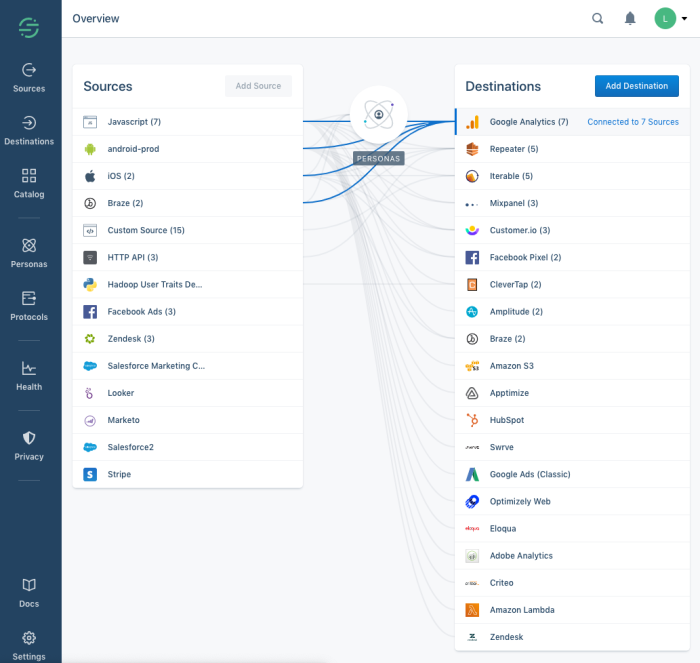Open the Zendesk destination row

coord(572,637)
